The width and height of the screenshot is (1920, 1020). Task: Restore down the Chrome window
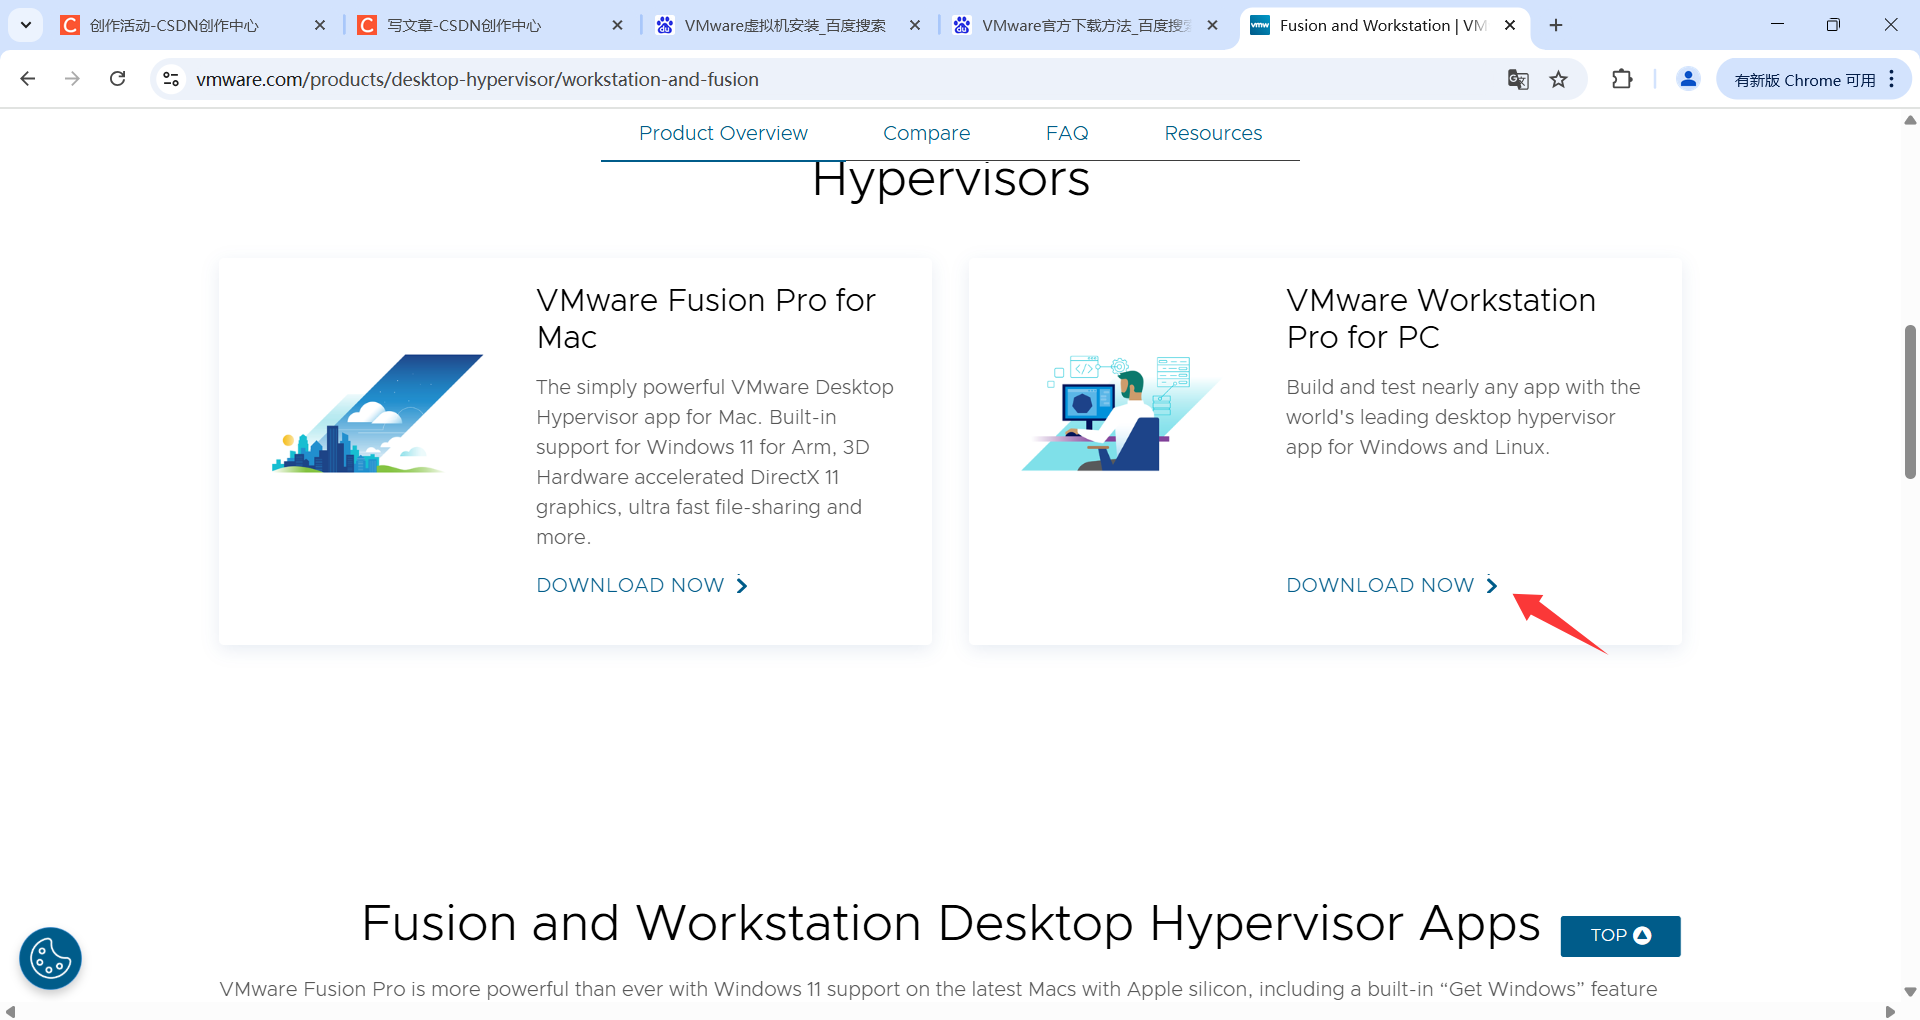1833,25
